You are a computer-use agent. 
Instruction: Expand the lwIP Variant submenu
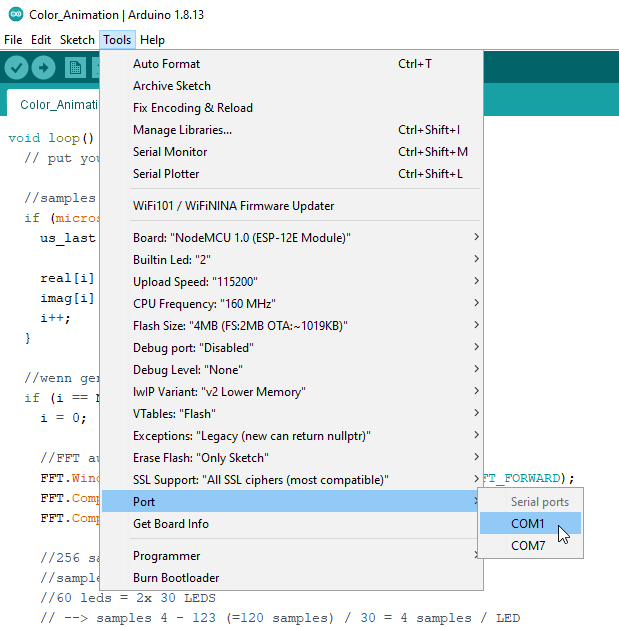291,392
